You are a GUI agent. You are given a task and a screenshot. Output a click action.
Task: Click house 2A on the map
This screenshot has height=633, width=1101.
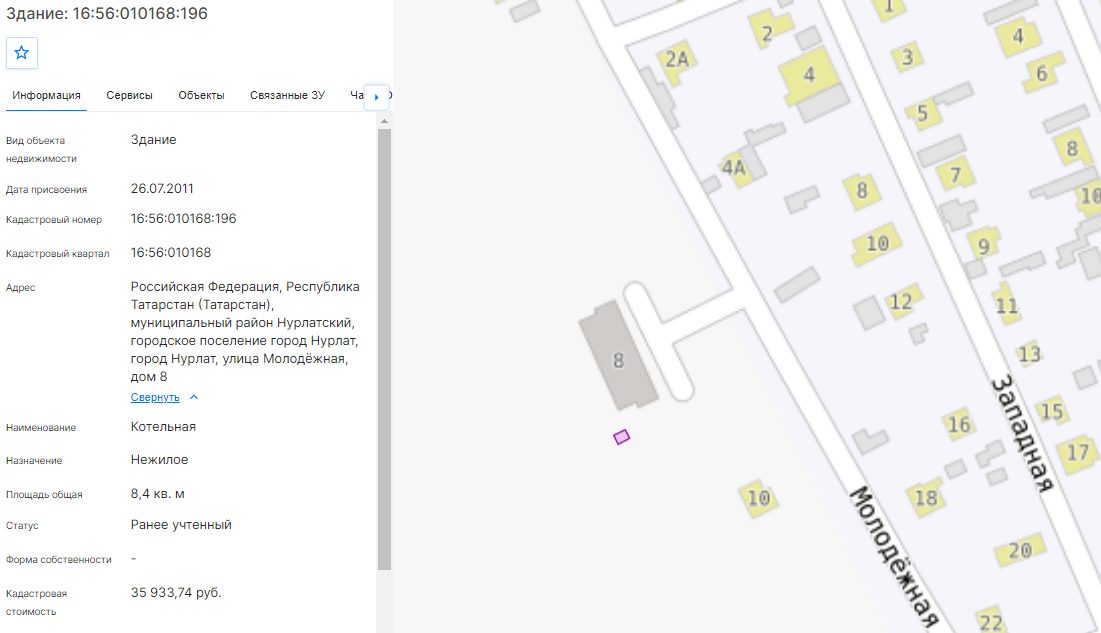point(677,60)
